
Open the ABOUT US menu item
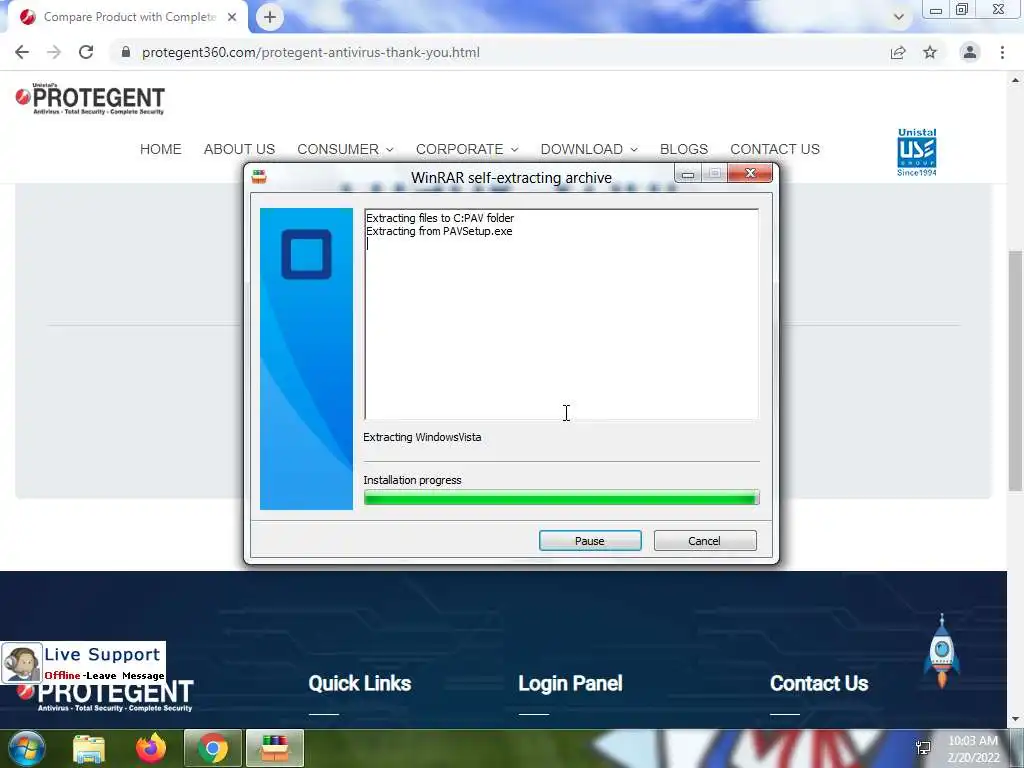click(239, 149)
